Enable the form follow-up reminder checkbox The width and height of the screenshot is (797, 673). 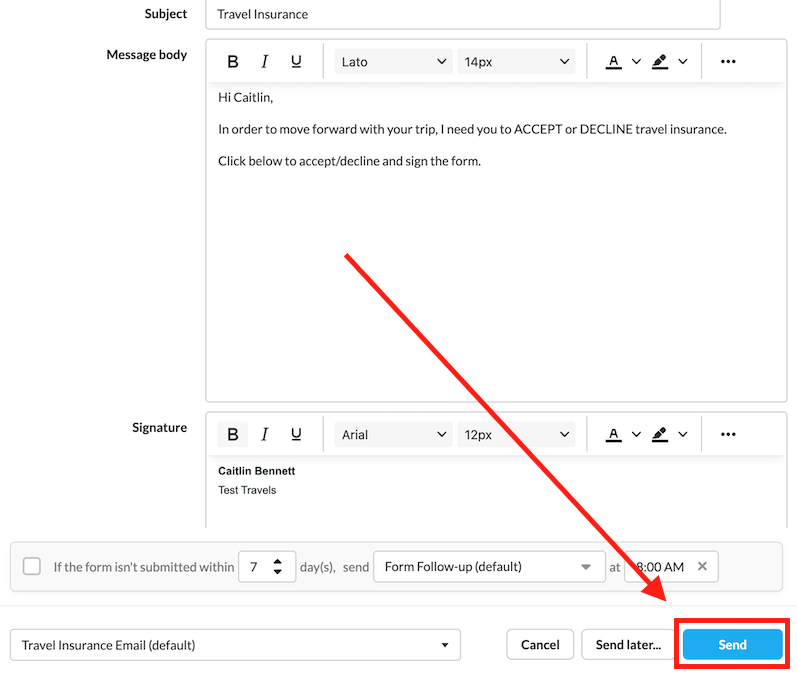tap(32, 566)
